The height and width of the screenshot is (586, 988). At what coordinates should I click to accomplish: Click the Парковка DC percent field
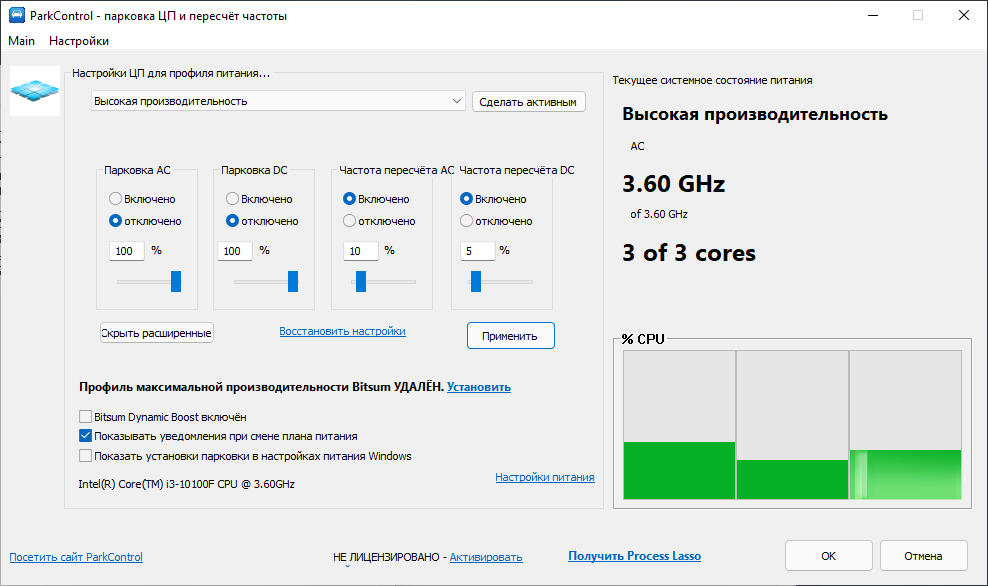[x=235, y=251]
